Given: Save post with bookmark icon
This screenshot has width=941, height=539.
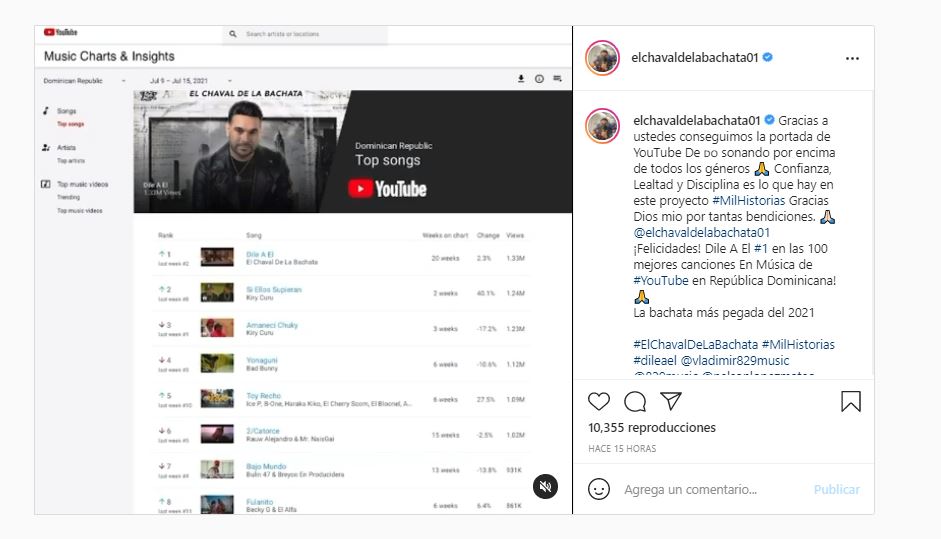Looking at the screenshot, I should point(850,401).
